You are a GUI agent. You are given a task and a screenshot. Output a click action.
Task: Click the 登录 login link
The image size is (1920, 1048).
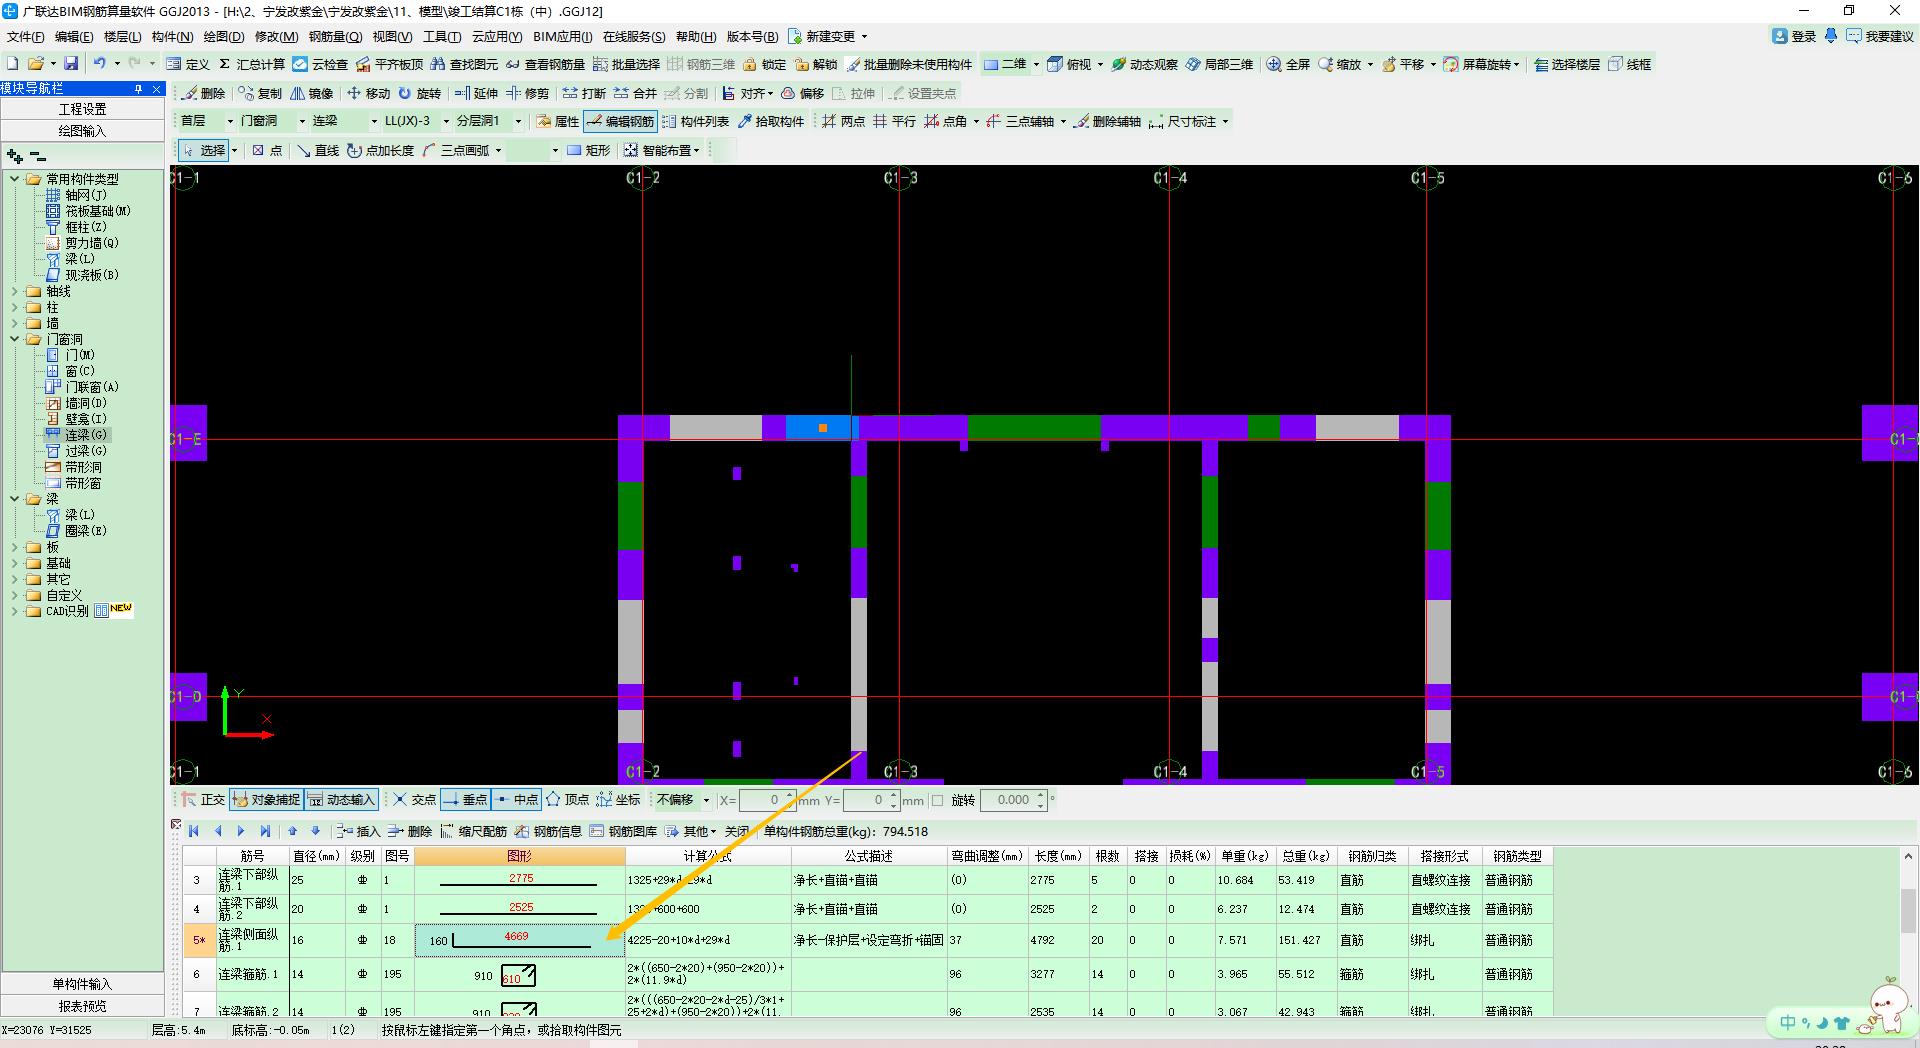pyautogui.click(x=1794, y=36)
